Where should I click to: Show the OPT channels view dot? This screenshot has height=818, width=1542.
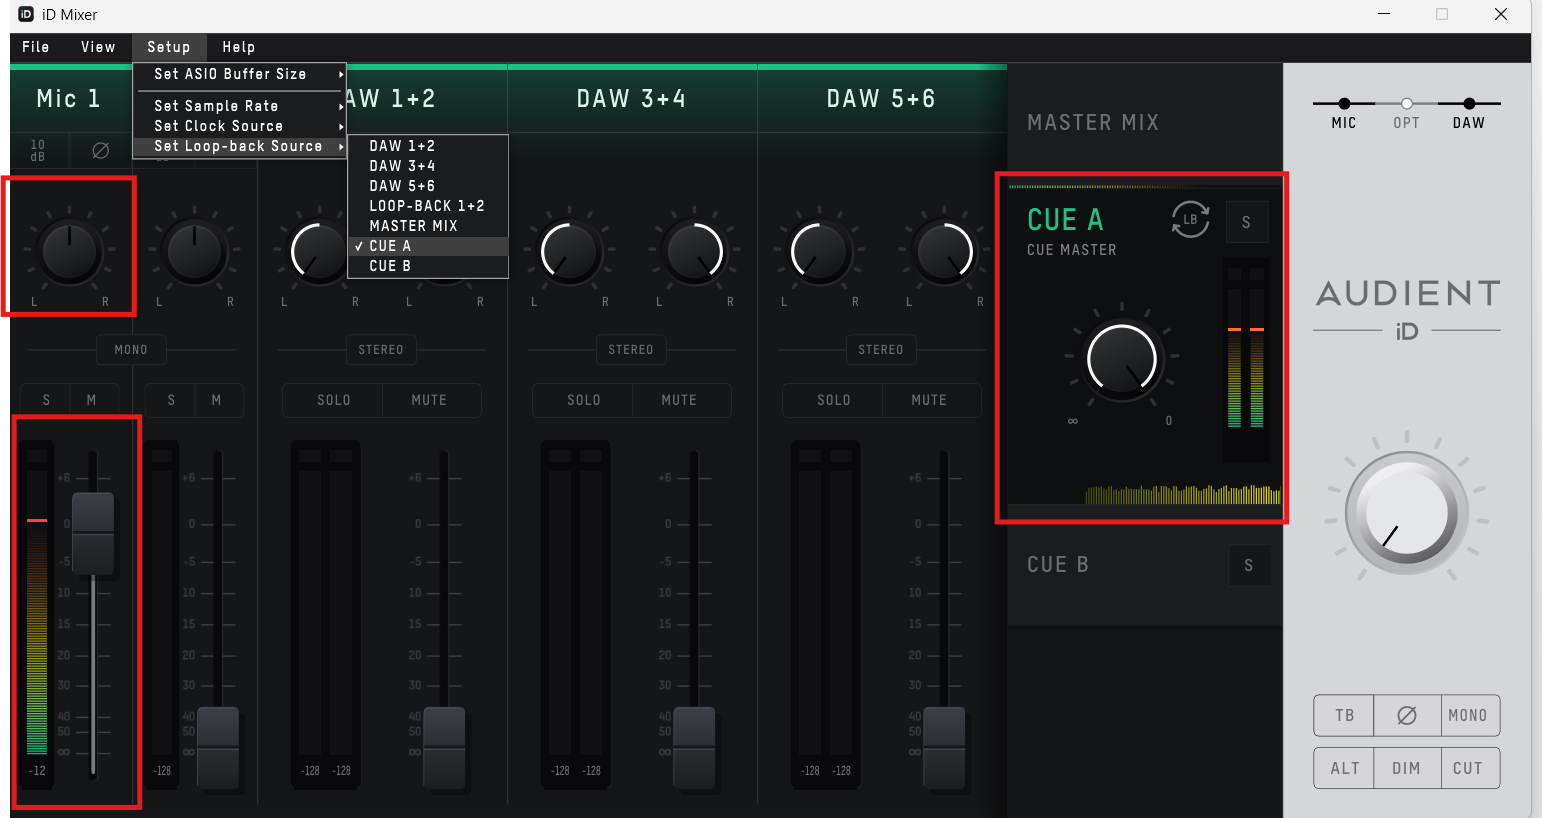(x=1407, y=103)
